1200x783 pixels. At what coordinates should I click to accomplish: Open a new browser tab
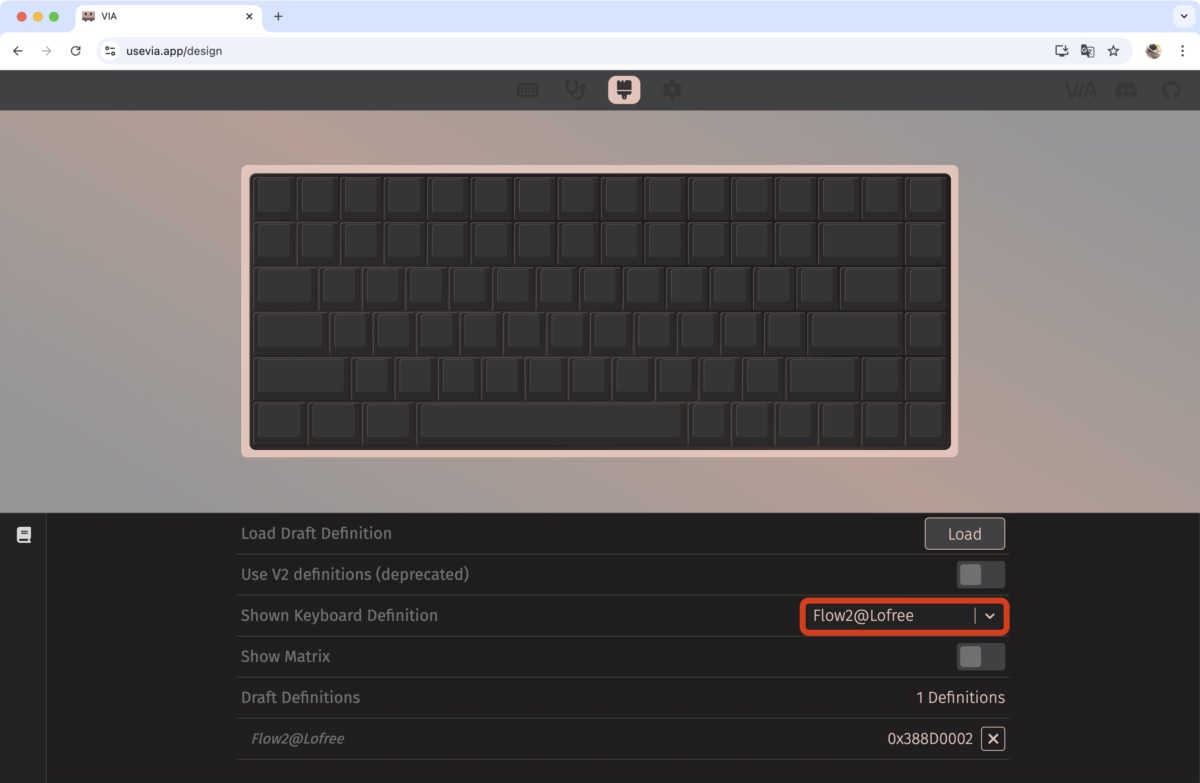(278, 17)
